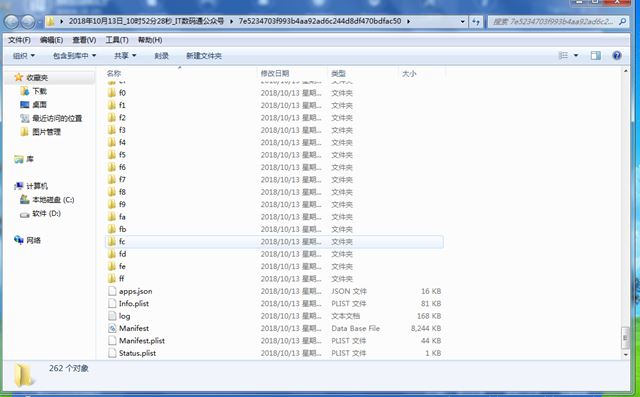Select 桌面 in the navigation pane
The width and height of the screenshot is (640, 397).
(40, 104)
